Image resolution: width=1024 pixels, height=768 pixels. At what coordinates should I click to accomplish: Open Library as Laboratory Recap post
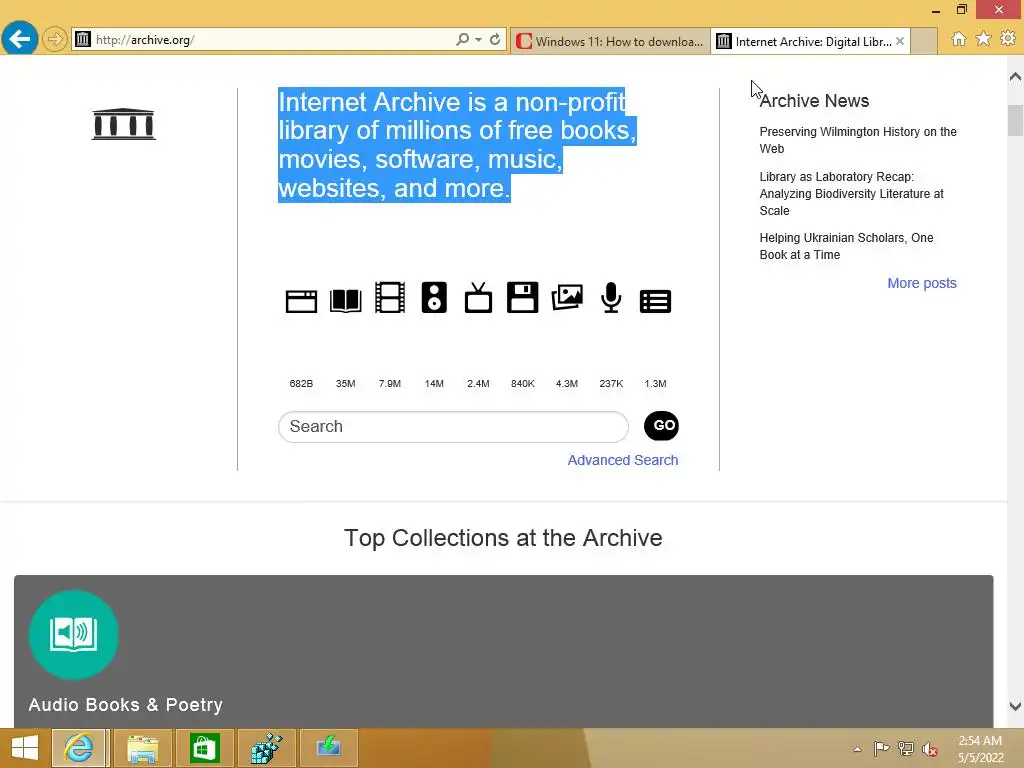click(x=851, y=193)
